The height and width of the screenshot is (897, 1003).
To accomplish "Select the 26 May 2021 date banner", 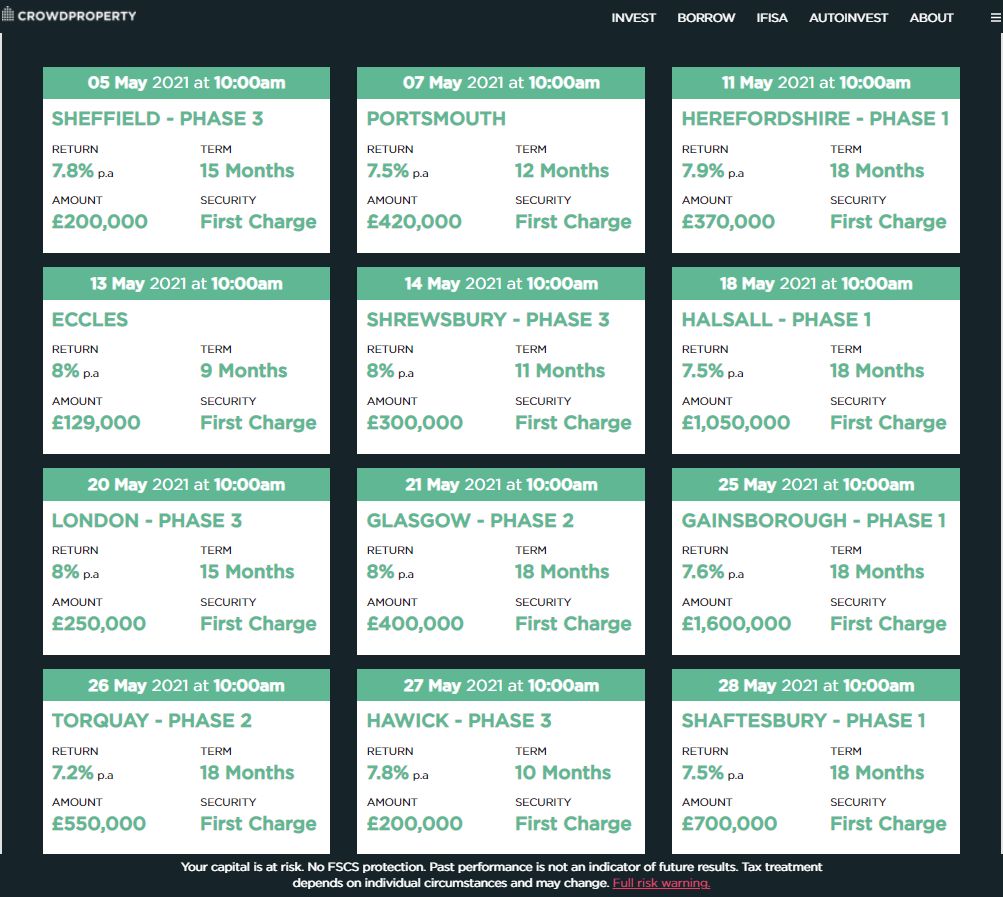I will pyautogui.click(x=186, y=685).
